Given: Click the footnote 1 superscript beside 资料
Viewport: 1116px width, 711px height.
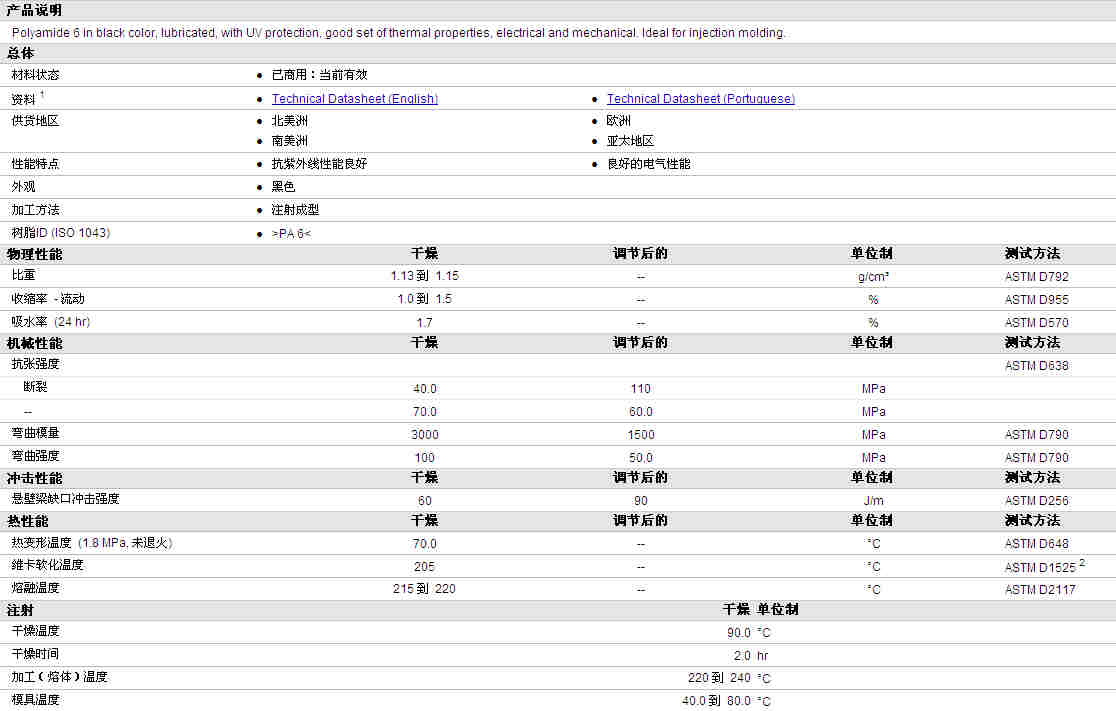Looking at the screenshot, I should (x=42, y=95).
